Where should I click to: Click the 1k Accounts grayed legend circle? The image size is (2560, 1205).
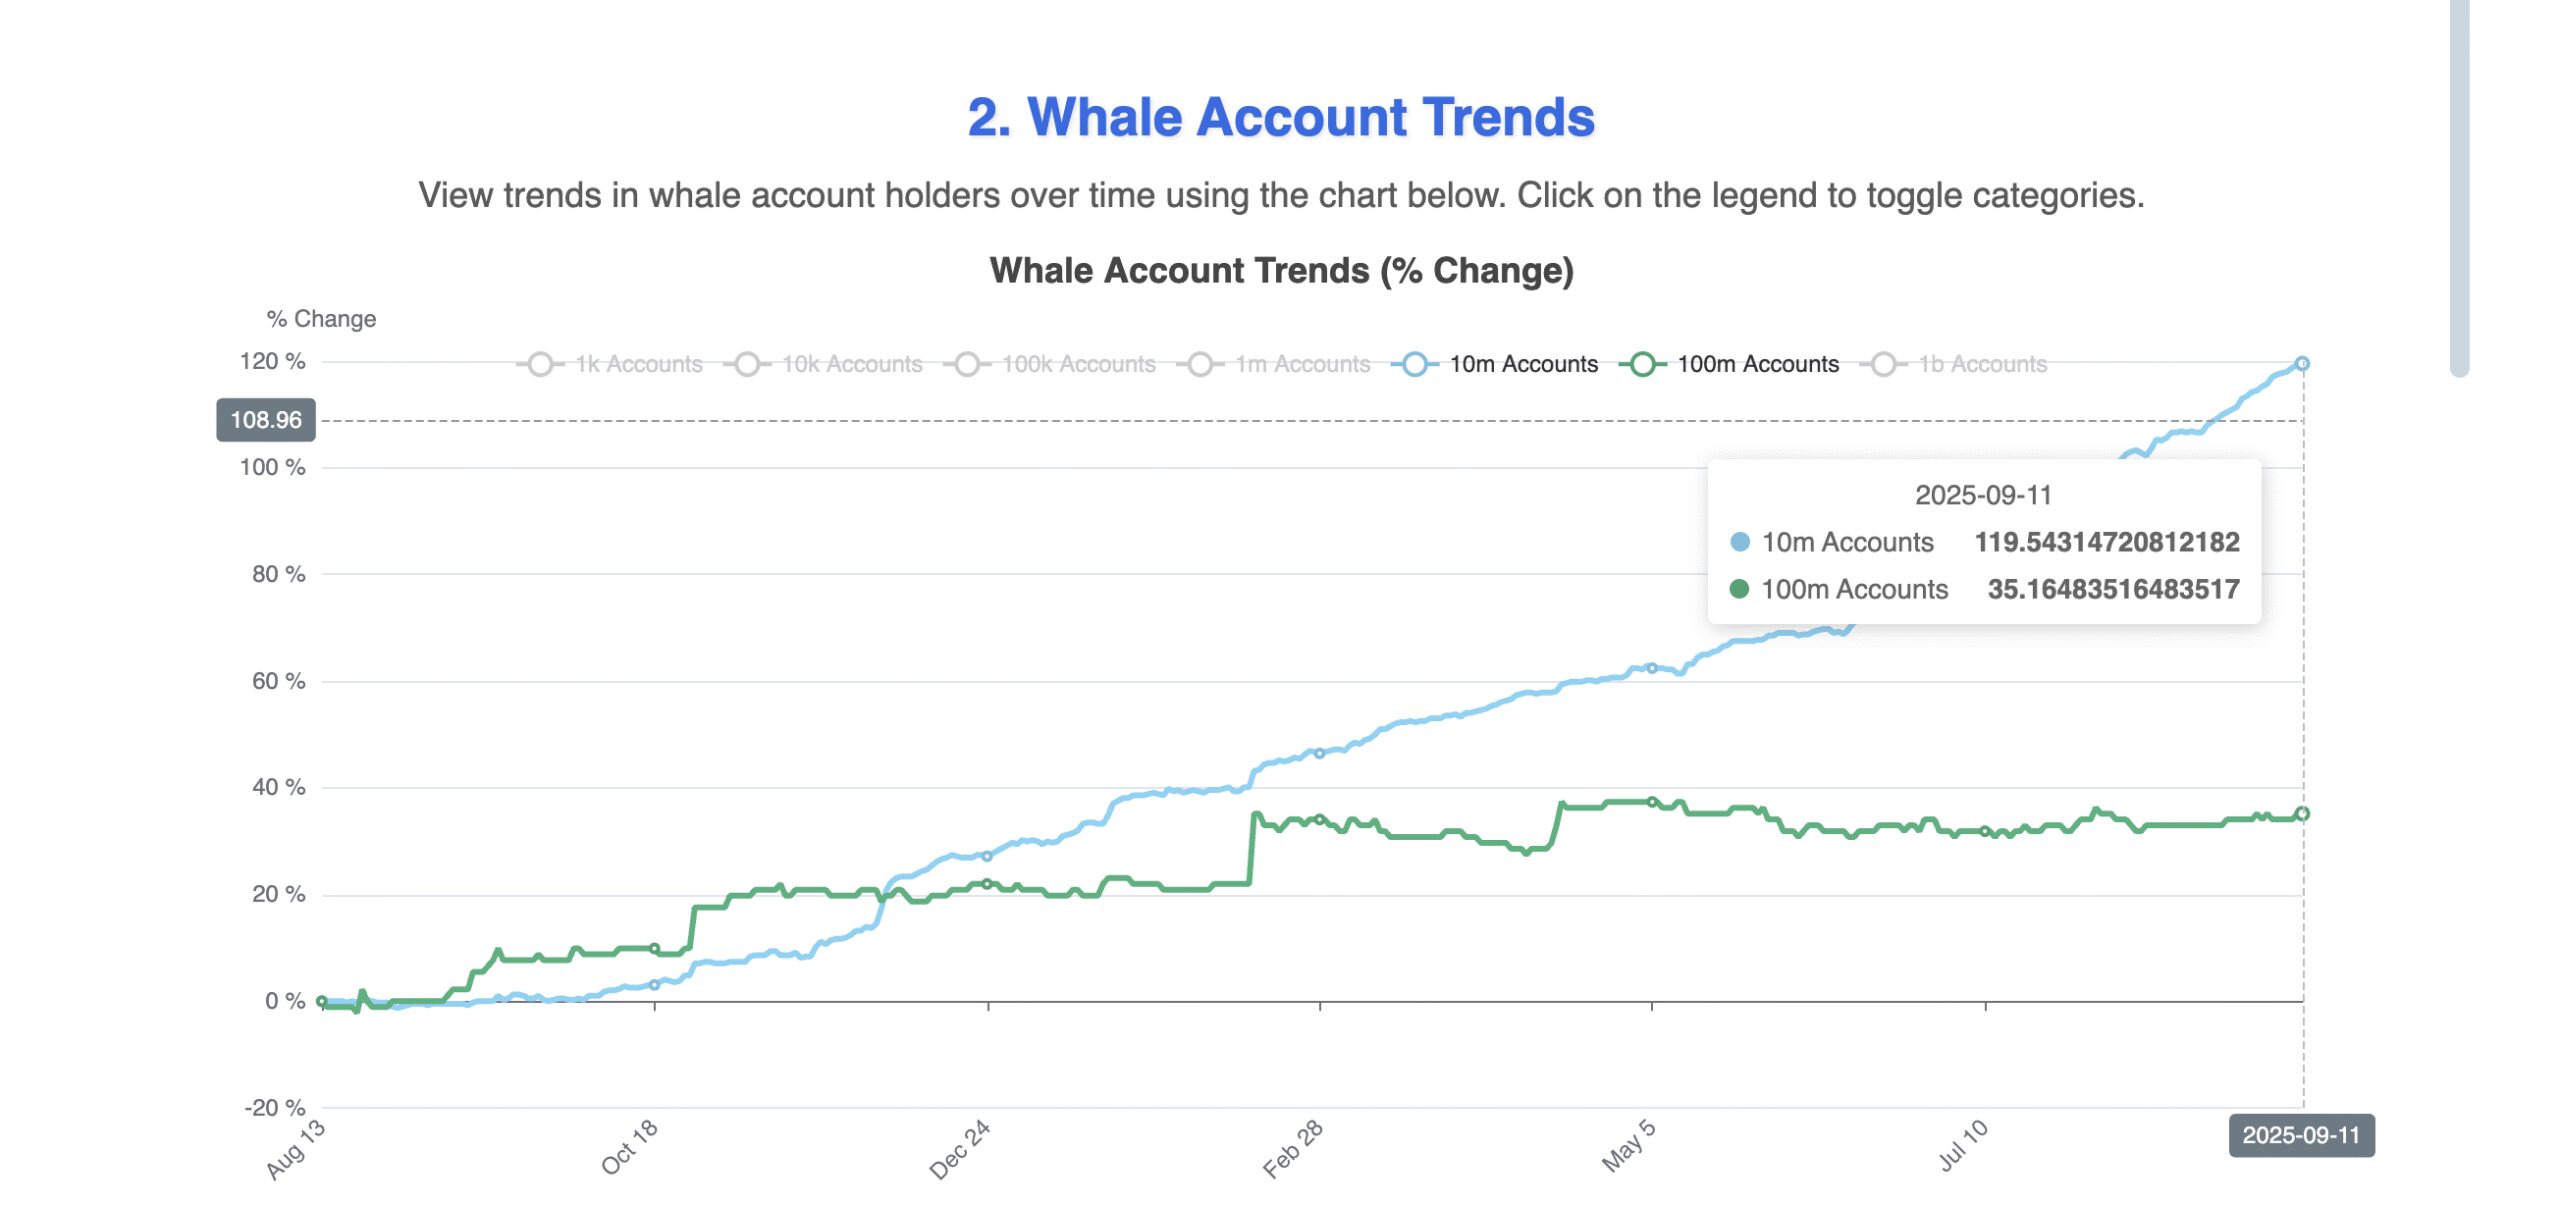[x=541, y=363]
